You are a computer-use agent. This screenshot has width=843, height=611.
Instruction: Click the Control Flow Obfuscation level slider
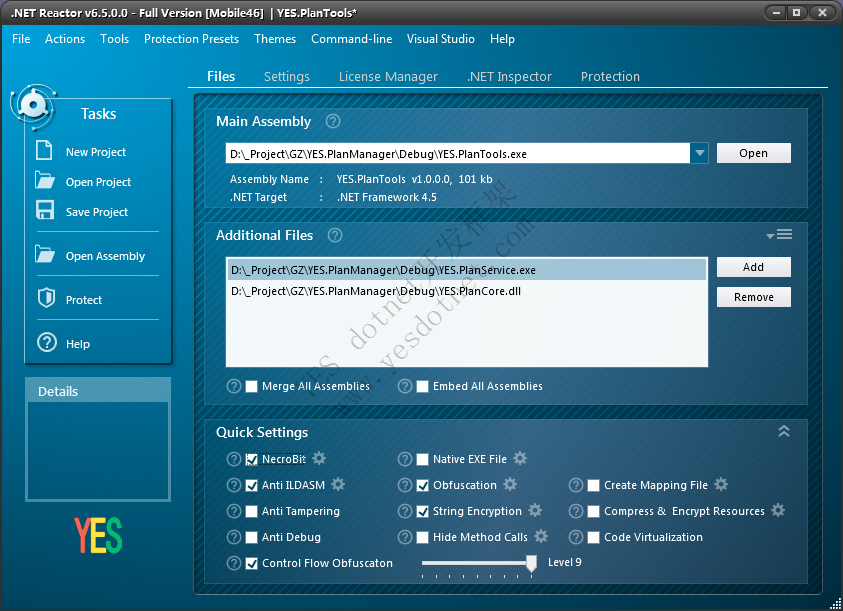478,563
